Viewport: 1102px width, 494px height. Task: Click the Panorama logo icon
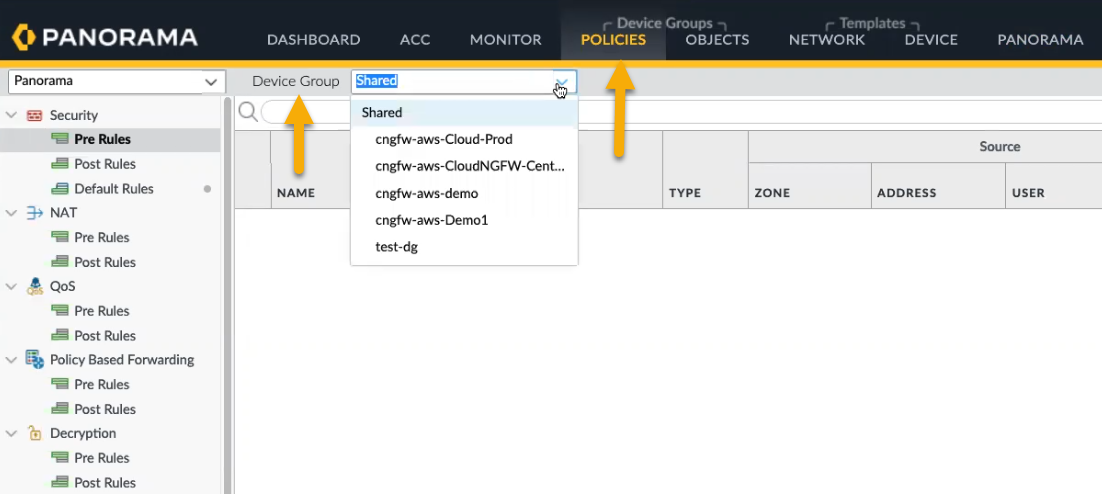pos(22,37)
